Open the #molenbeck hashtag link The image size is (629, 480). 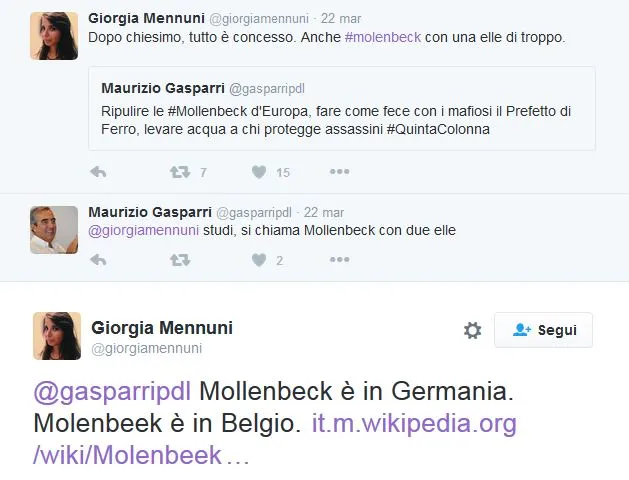tap(383, 37)
